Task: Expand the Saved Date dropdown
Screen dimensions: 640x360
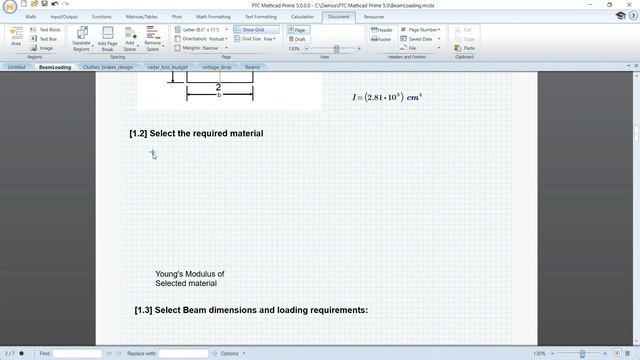Action: click(x=439, y=39)
